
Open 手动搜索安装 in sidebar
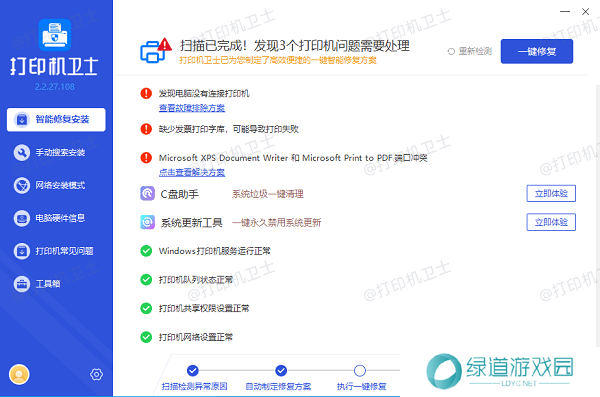56,152
